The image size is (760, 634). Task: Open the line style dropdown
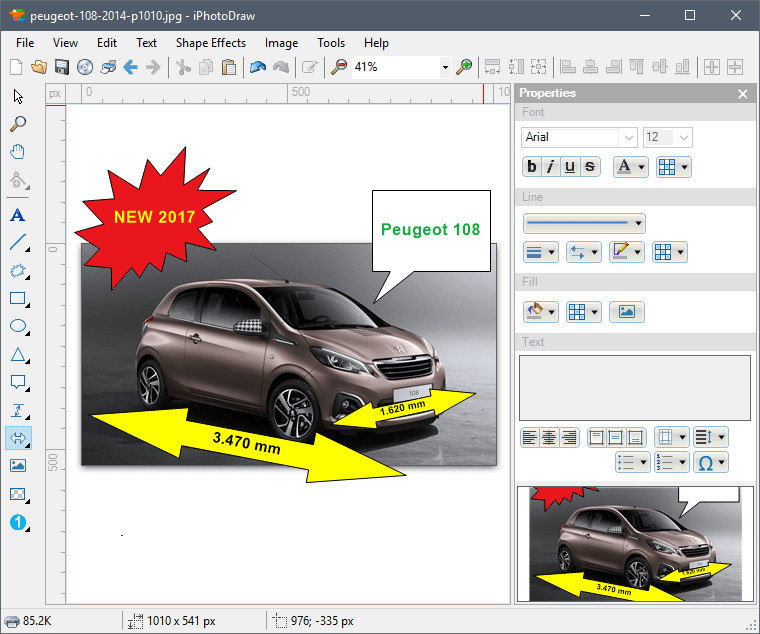pyautogui.click(x=585, y=223)
